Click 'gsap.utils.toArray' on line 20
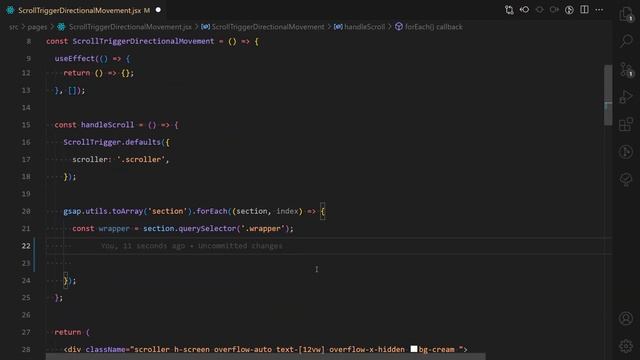Image resolution: width=640 pixels, height=360 pixels. (103, 211)
